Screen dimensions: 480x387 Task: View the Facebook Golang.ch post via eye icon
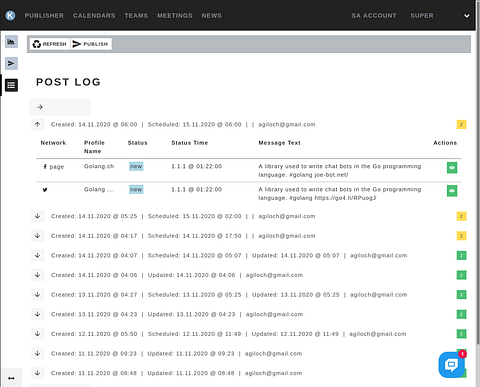[452, 168]
